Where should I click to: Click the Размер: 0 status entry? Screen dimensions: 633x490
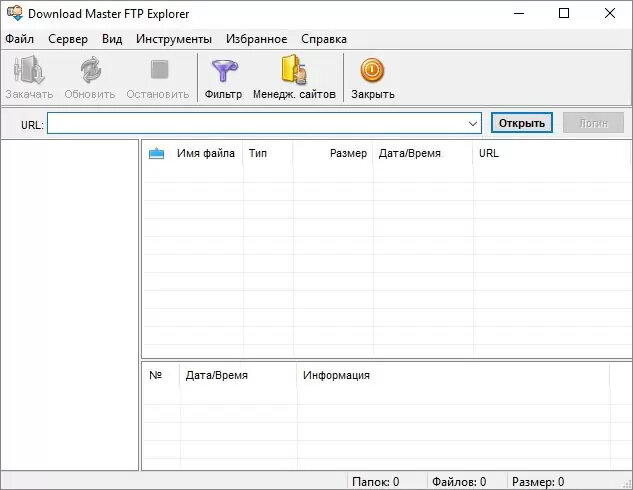coord(538,482)
